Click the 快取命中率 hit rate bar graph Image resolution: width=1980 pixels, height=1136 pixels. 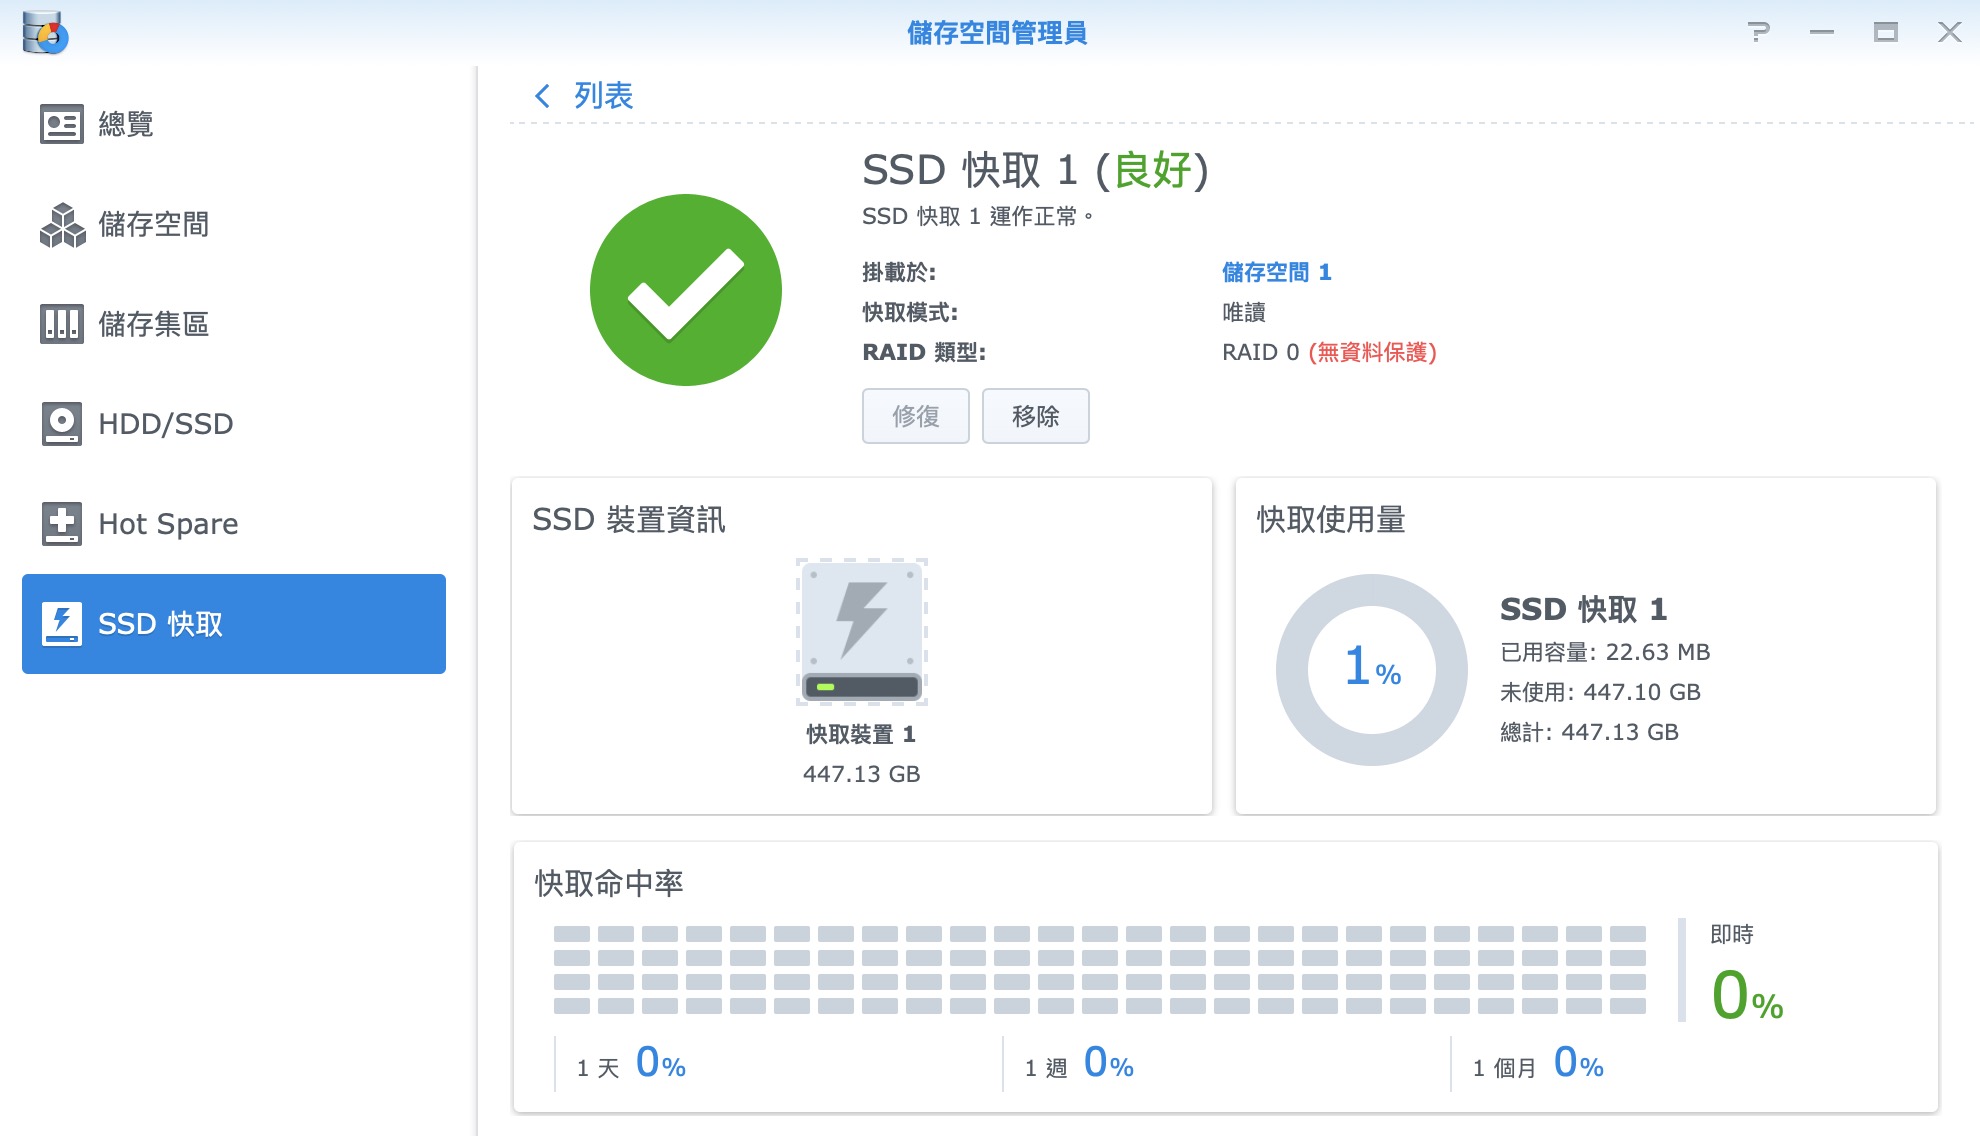[x=1099, y=969]
